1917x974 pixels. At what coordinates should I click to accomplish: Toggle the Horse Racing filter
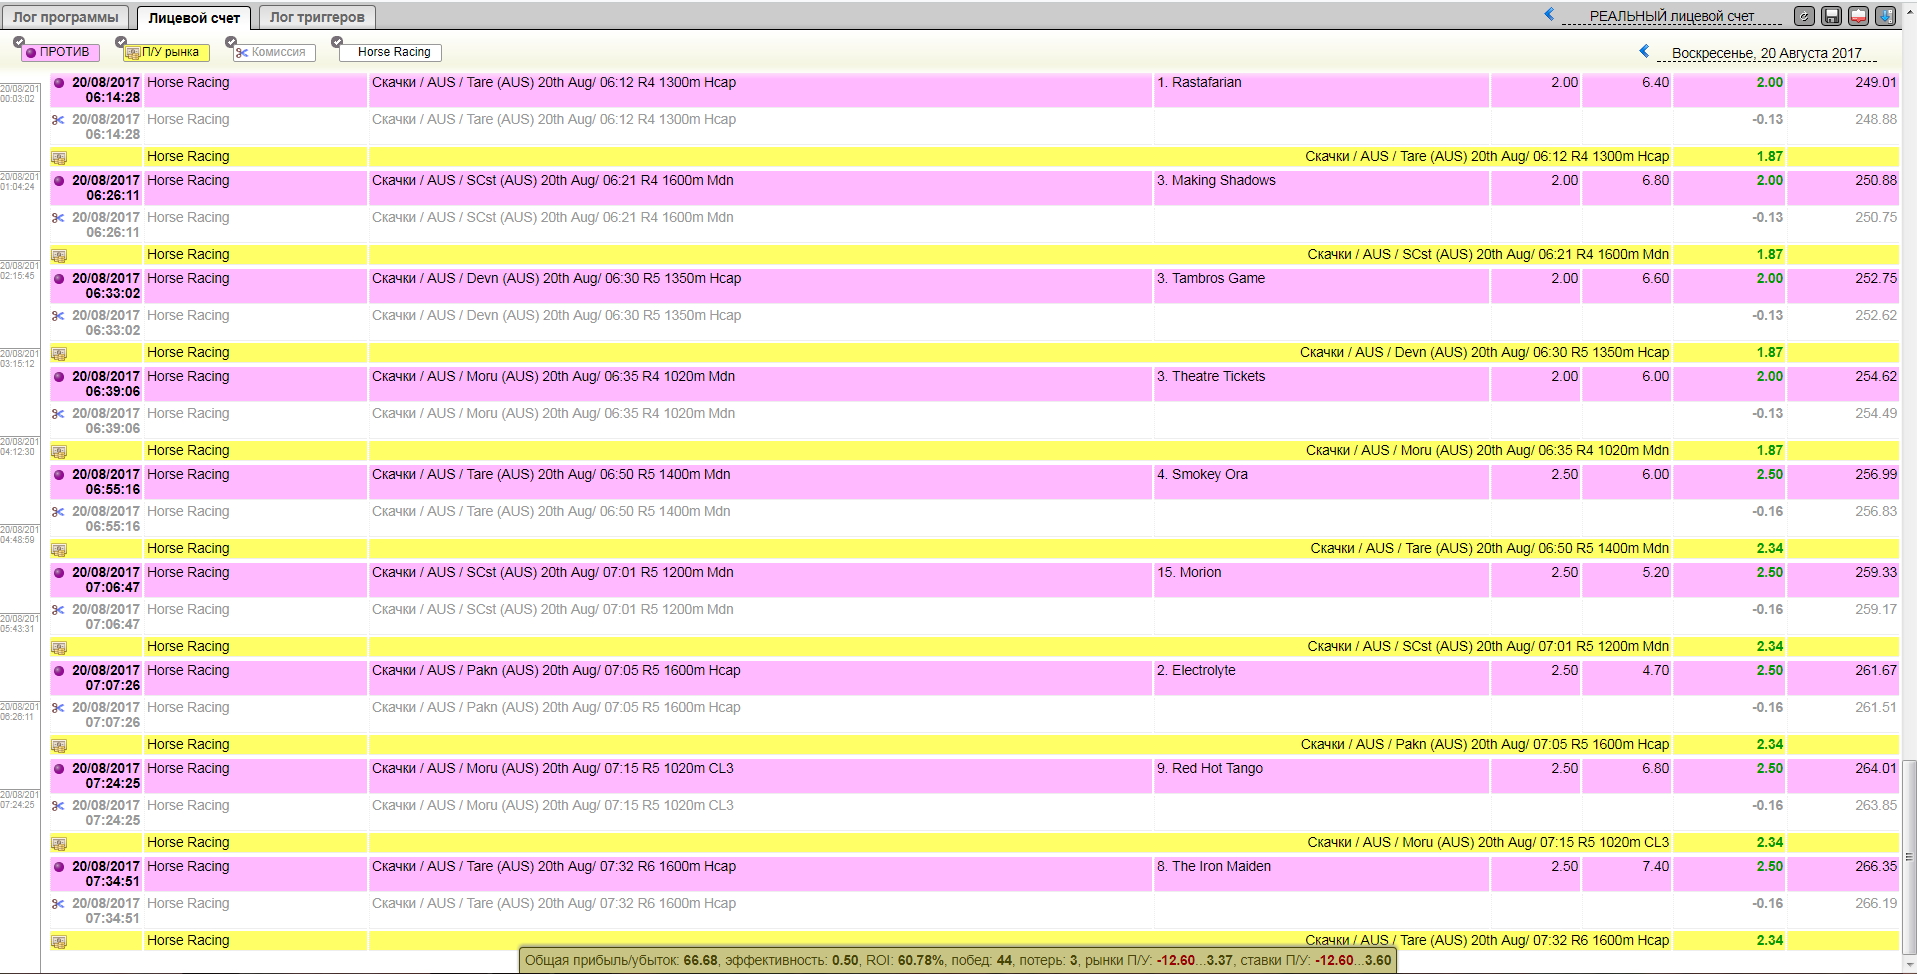click(389, 52)
